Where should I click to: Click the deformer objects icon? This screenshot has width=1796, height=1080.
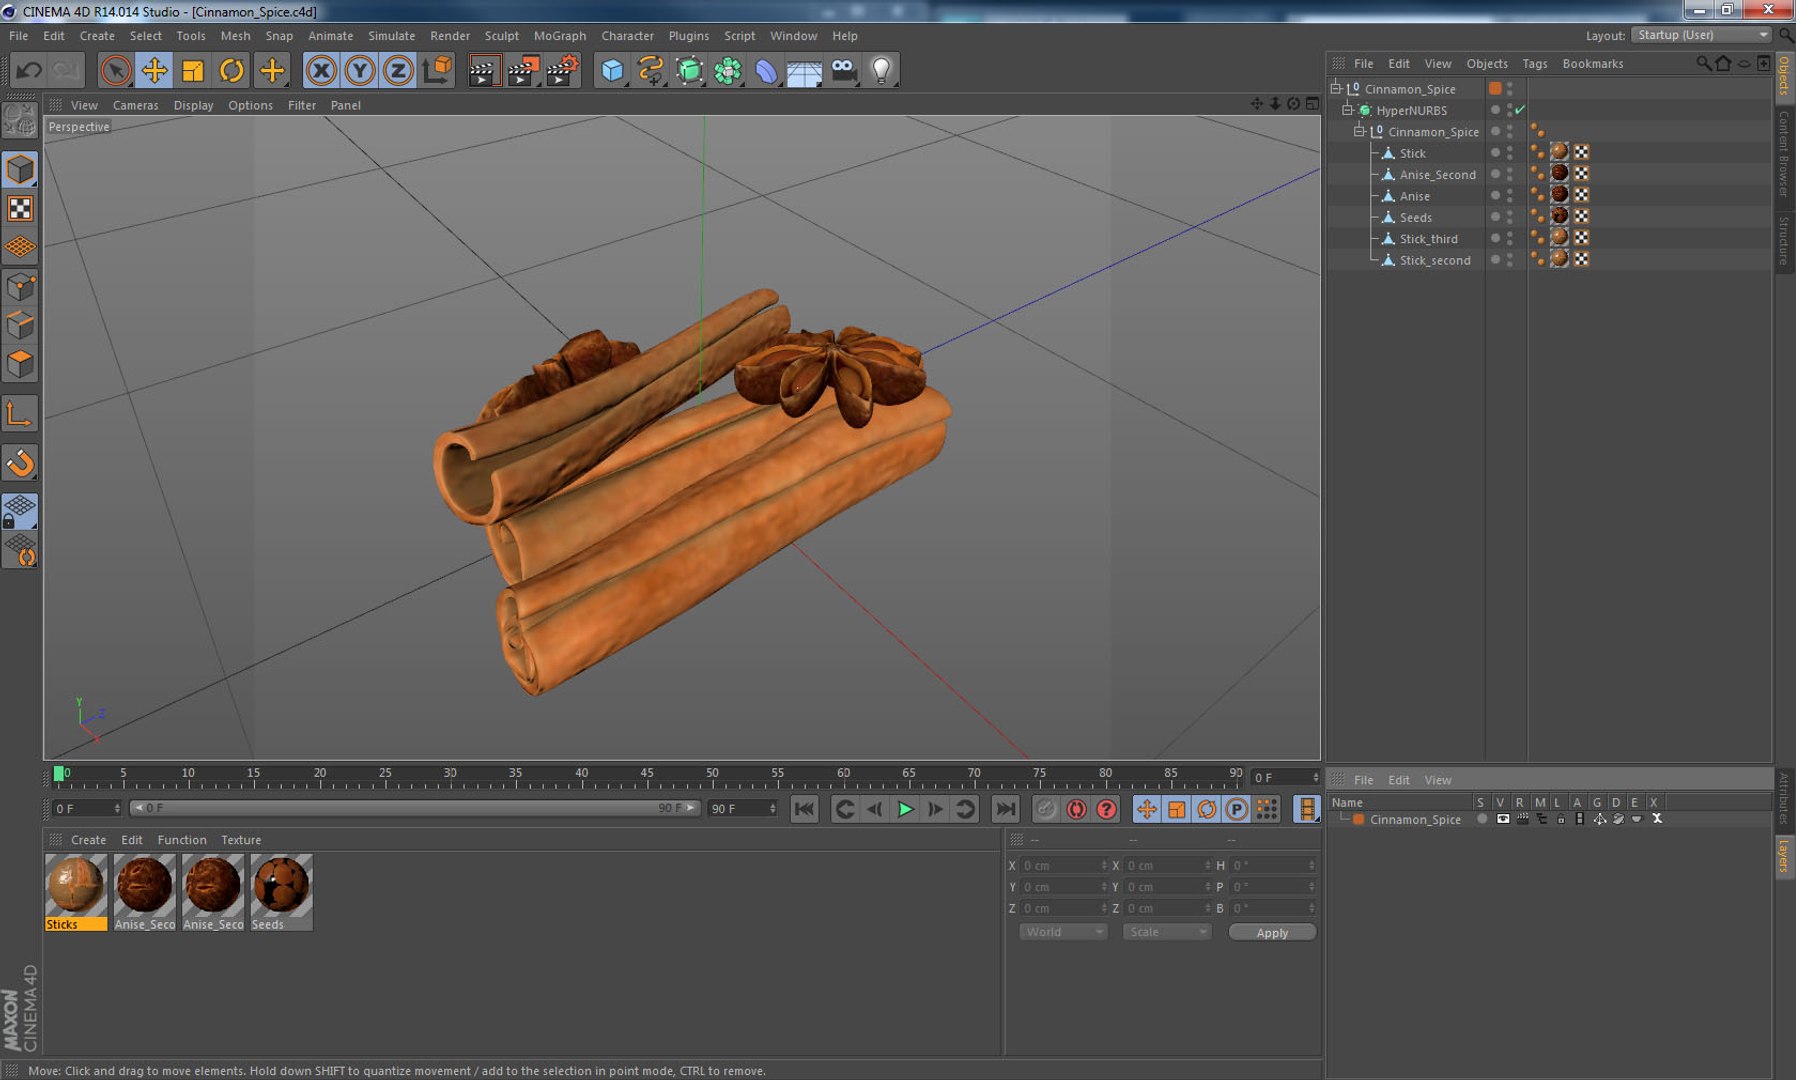(x=766, y=71)
